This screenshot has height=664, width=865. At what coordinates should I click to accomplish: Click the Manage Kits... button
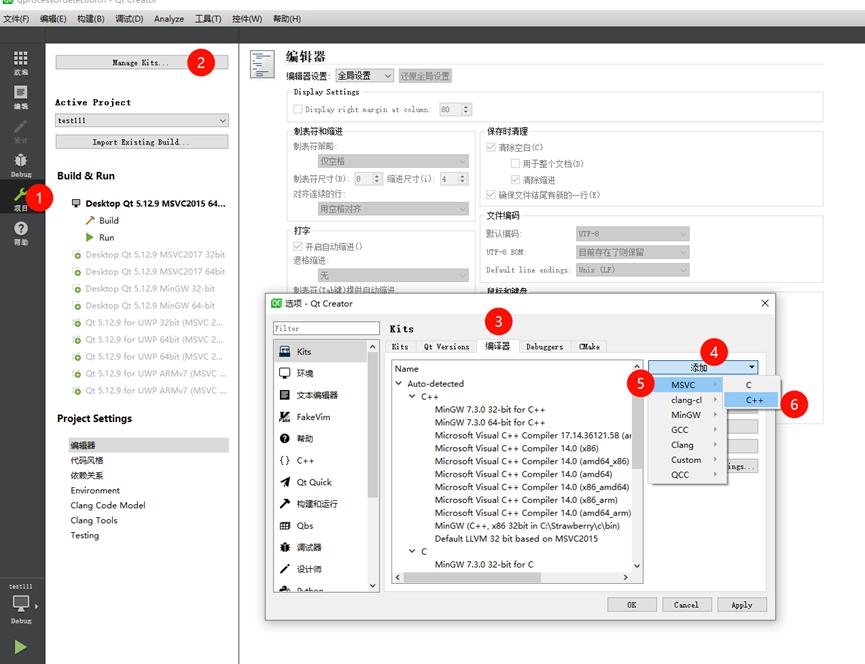tap(141, 62)
